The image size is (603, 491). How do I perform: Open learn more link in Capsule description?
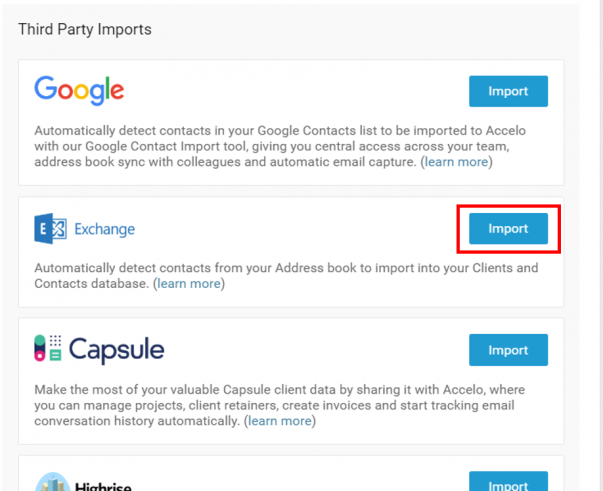[280, 421]
